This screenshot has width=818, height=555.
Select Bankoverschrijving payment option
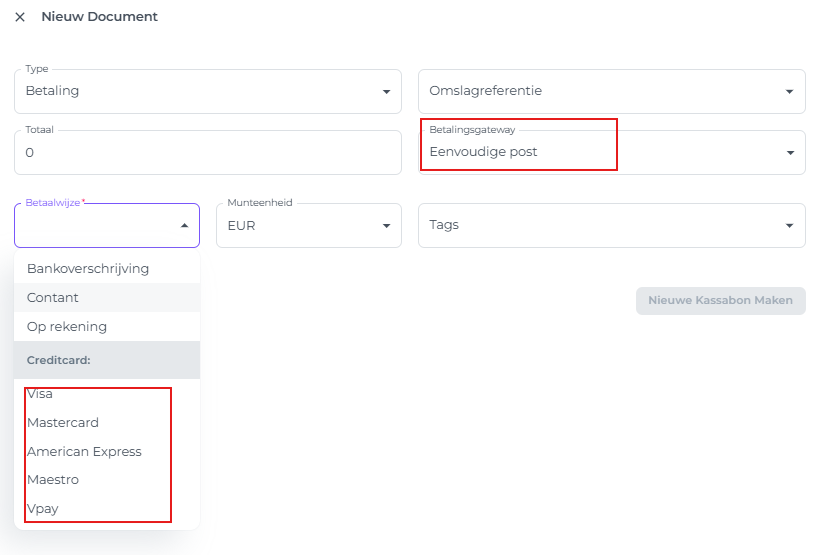click(88, 269)
